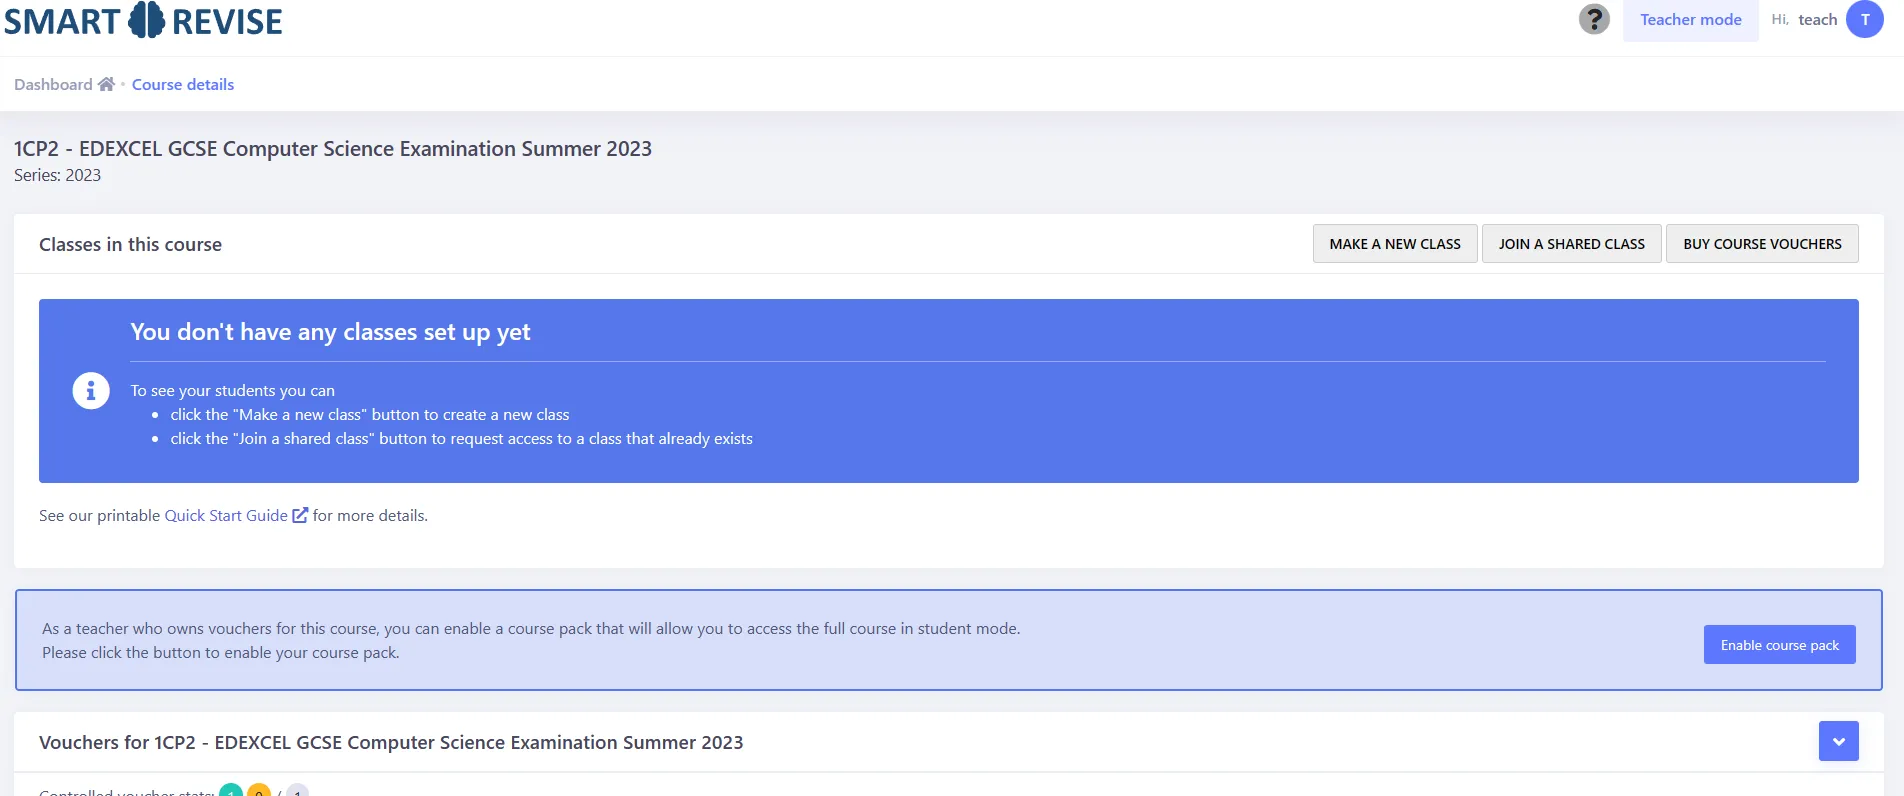The image size is (1904, 796).
Task: Click the 'Join a shared class' instruction bullet
Action: pos(461,438)
